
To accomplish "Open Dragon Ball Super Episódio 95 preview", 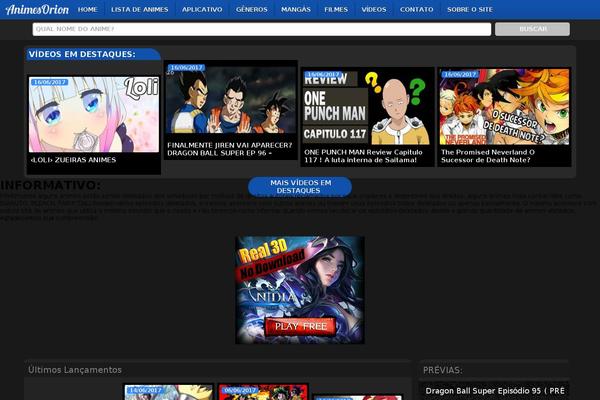I will click(495, 391).
